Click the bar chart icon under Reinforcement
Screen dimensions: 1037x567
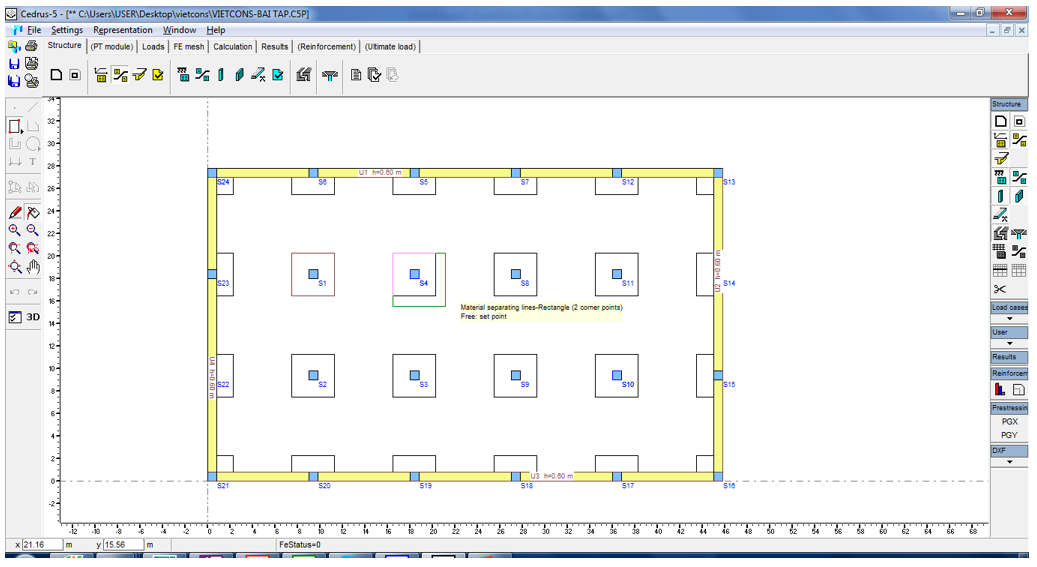[999, 390]
